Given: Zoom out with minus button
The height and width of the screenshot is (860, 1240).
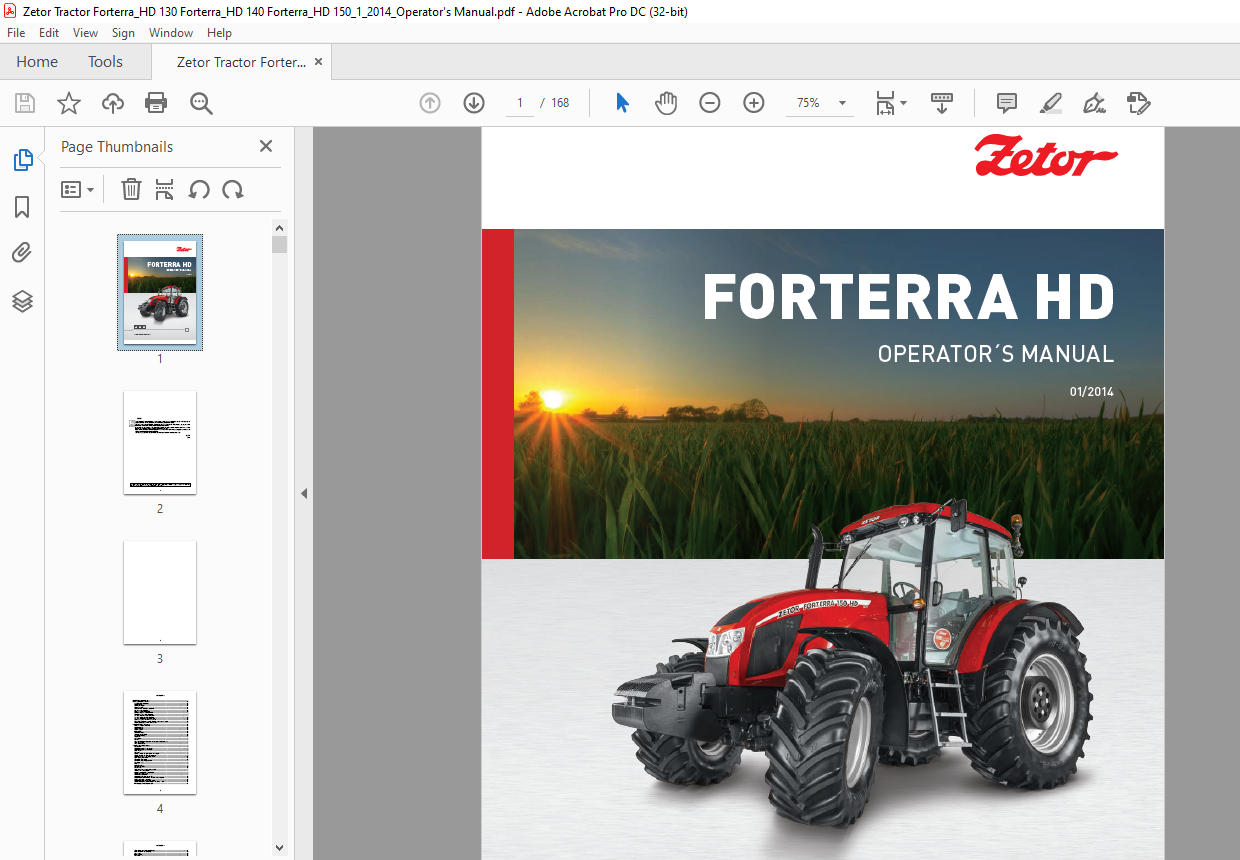Looking at the screenshot, I should (x=710, y=103).
